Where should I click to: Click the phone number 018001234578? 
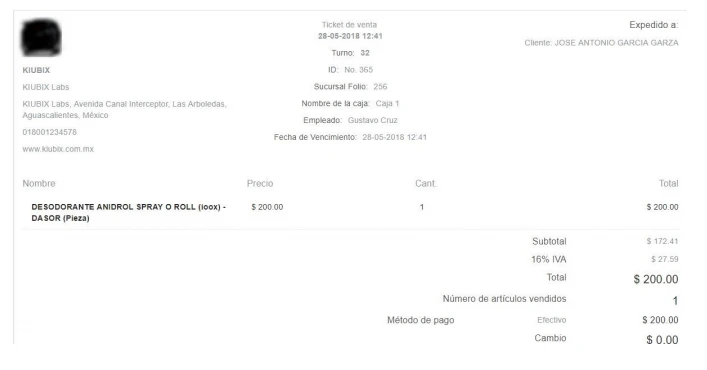[50, 132]
